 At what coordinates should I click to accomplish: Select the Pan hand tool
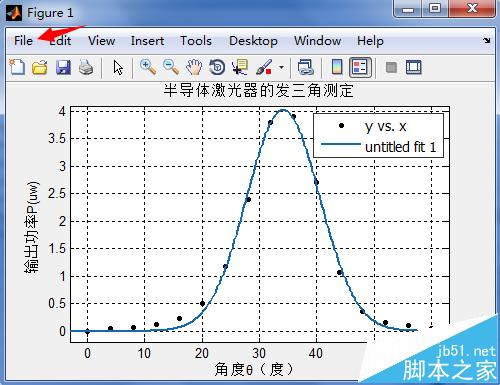point(194,67)
